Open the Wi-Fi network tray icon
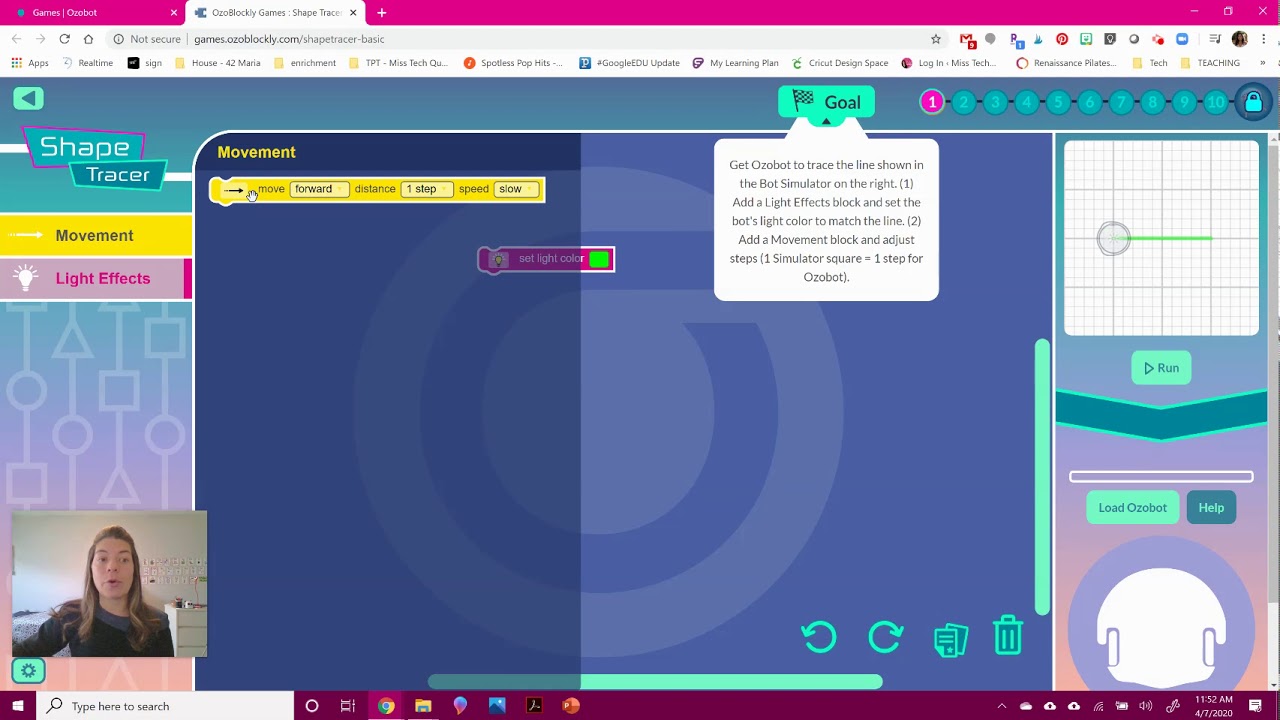This screenshot has height=720, width=1280. pyautogui.click(x=1098, y=706)
